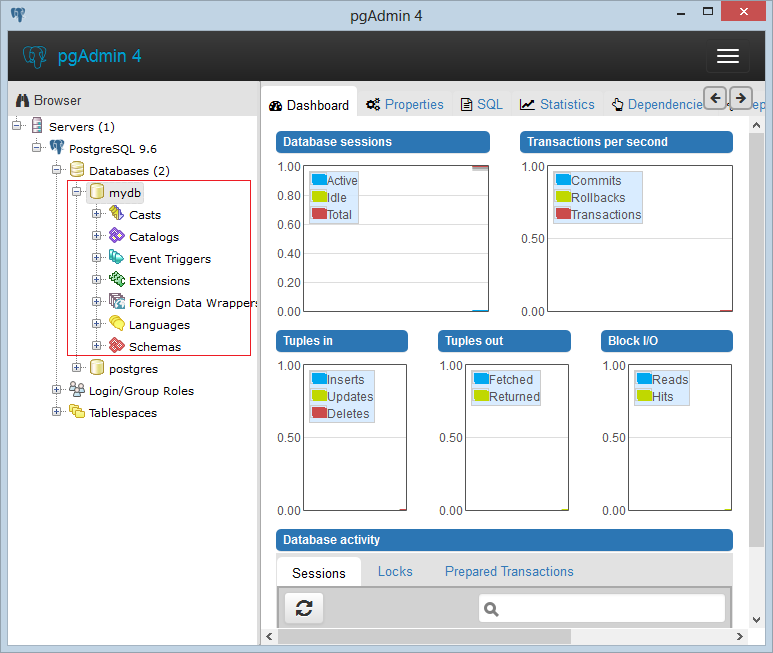
Task: Select the Locks activity tab
Action: [x=395, y=572]
